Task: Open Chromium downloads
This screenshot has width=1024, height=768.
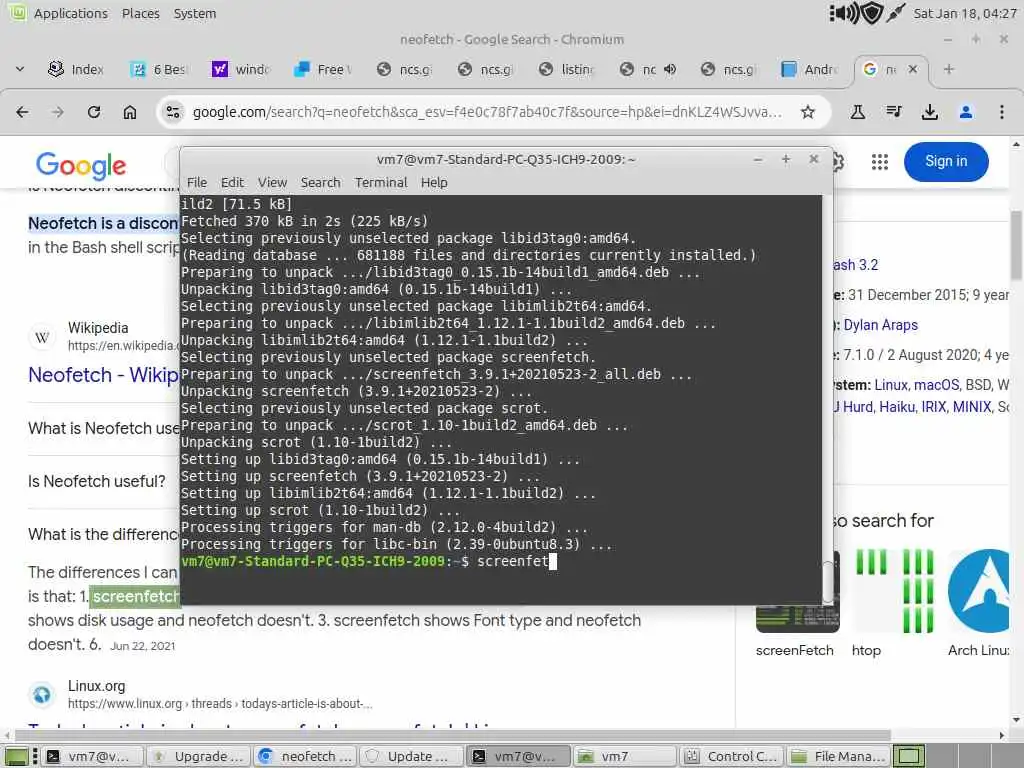Action: 929,112
